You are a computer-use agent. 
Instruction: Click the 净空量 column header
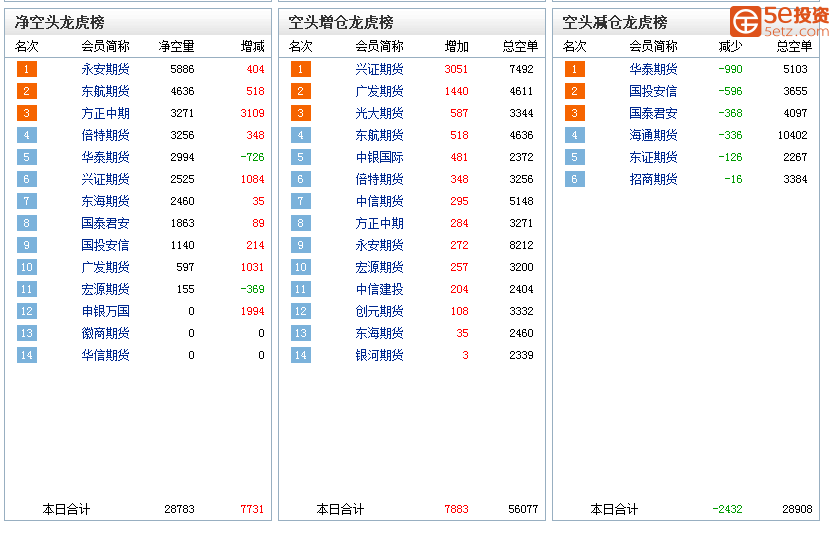(x=177, y=46)
